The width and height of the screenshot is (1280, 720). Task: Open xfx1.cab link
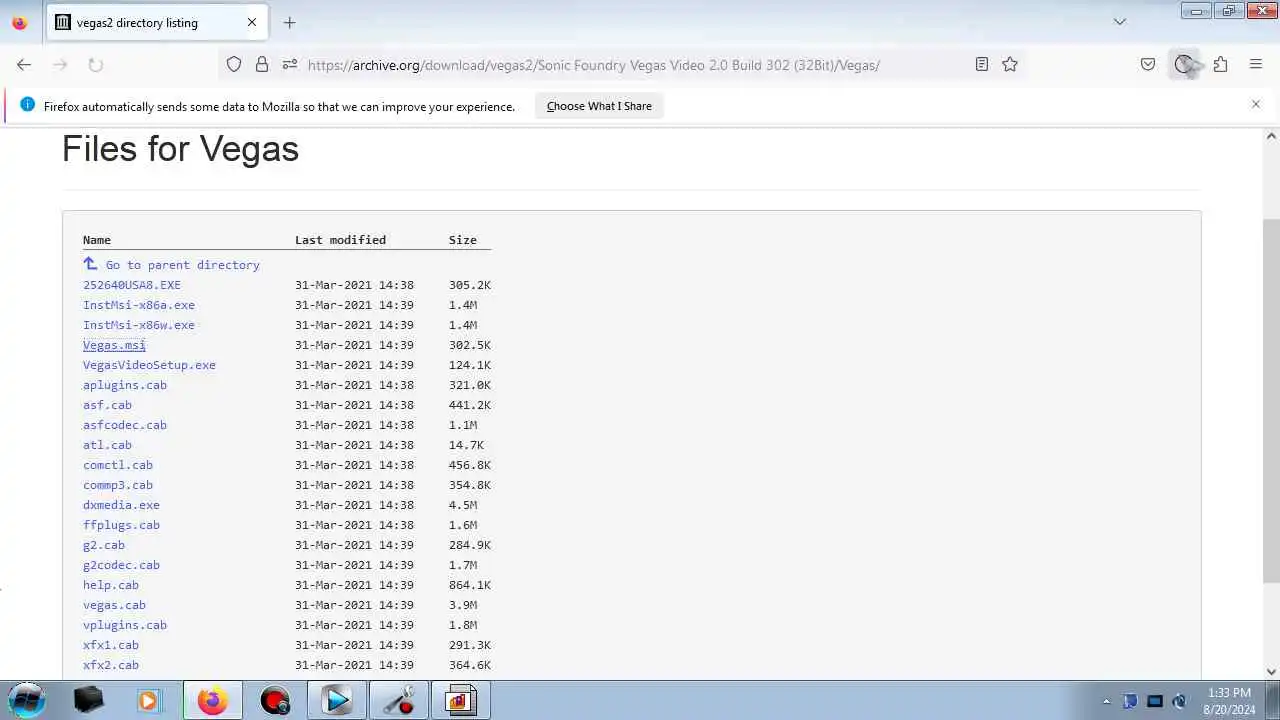click(x=111, y=645)
